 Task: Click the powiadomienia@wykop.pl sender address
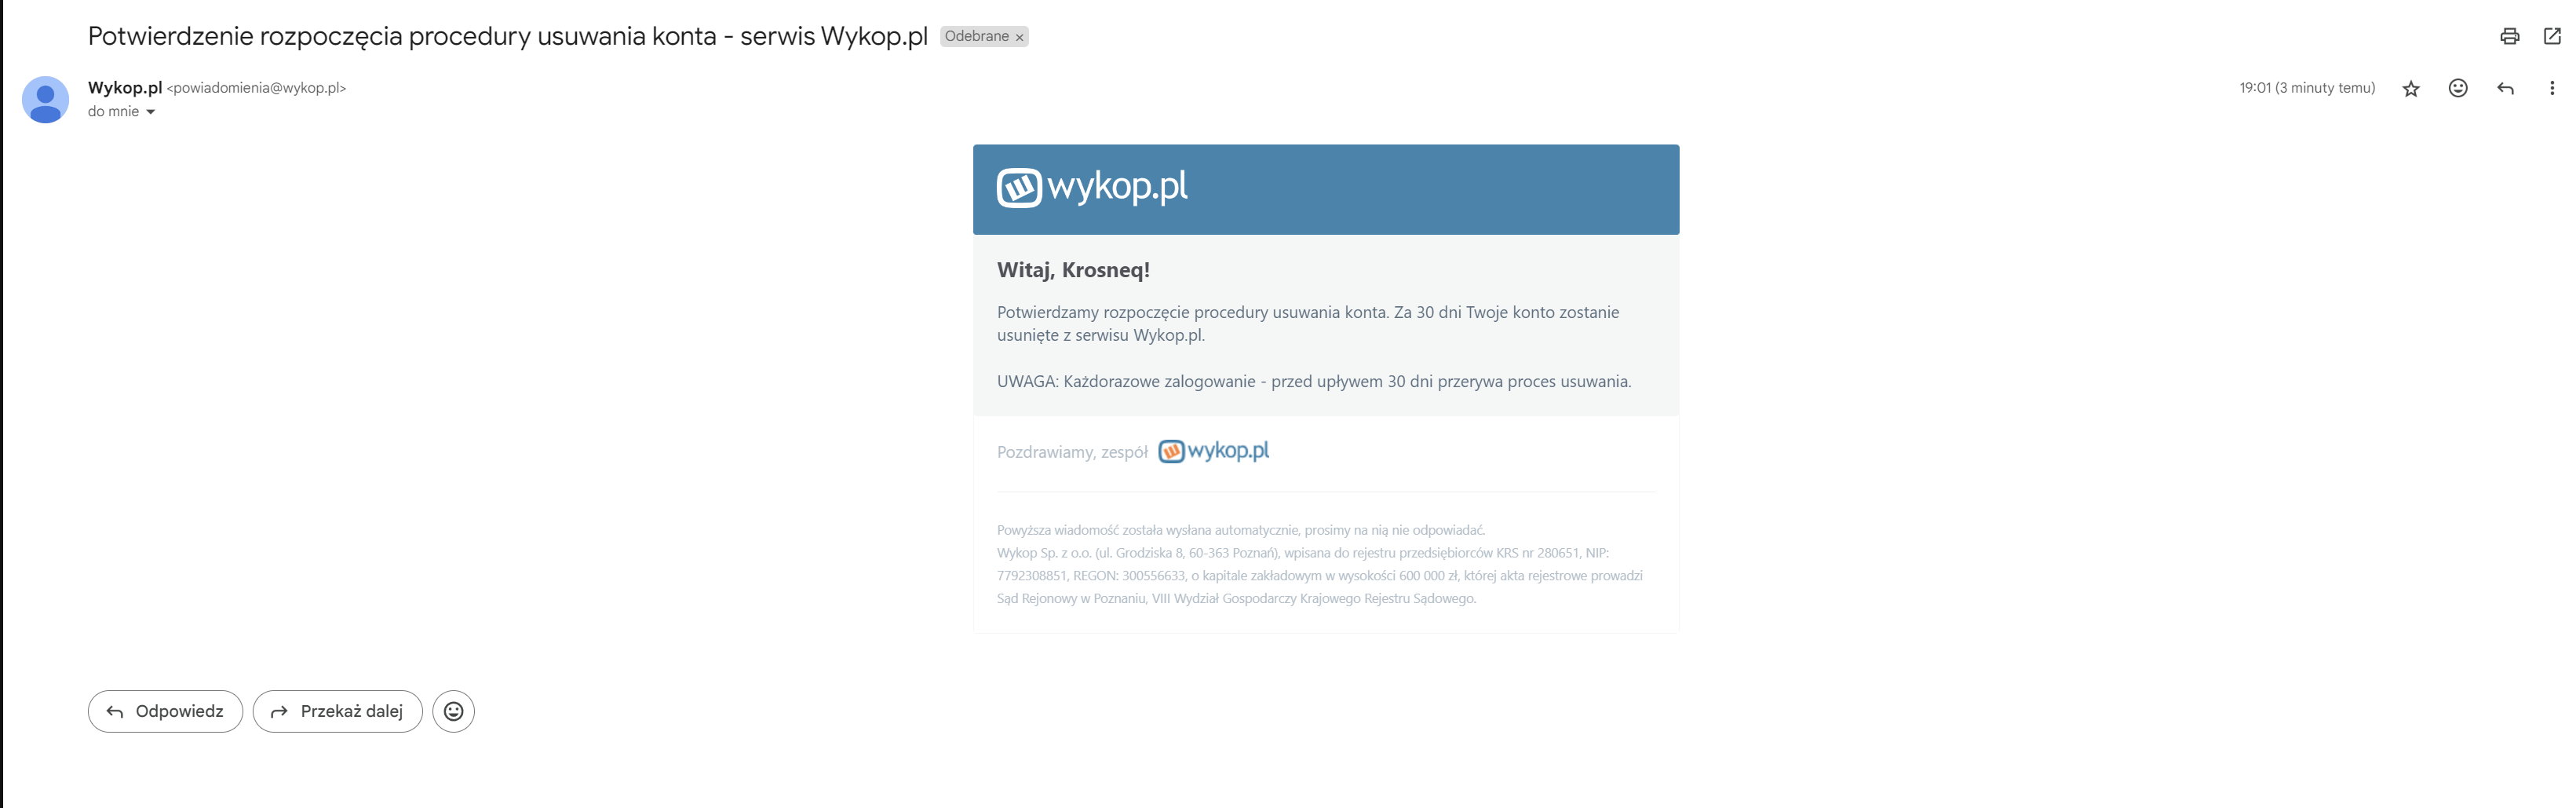[256, 88]
